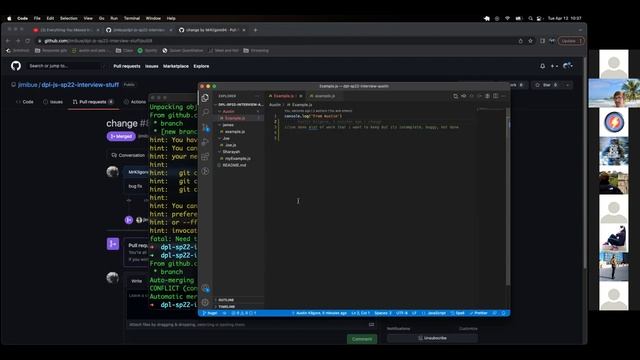
Task: Open the Selection menu in the menu bar
Action: pos(69,18)
